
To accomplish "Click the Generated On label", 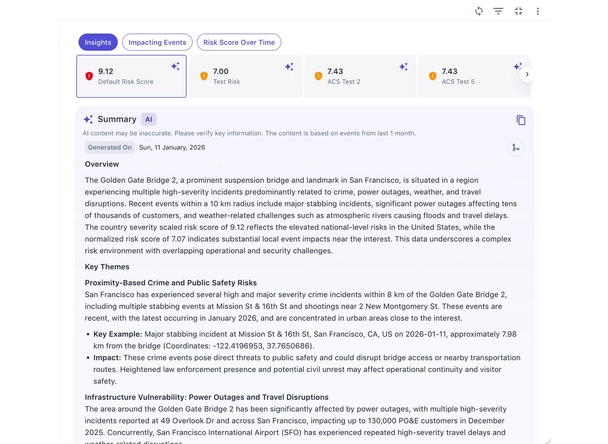I will coord(110,147).
